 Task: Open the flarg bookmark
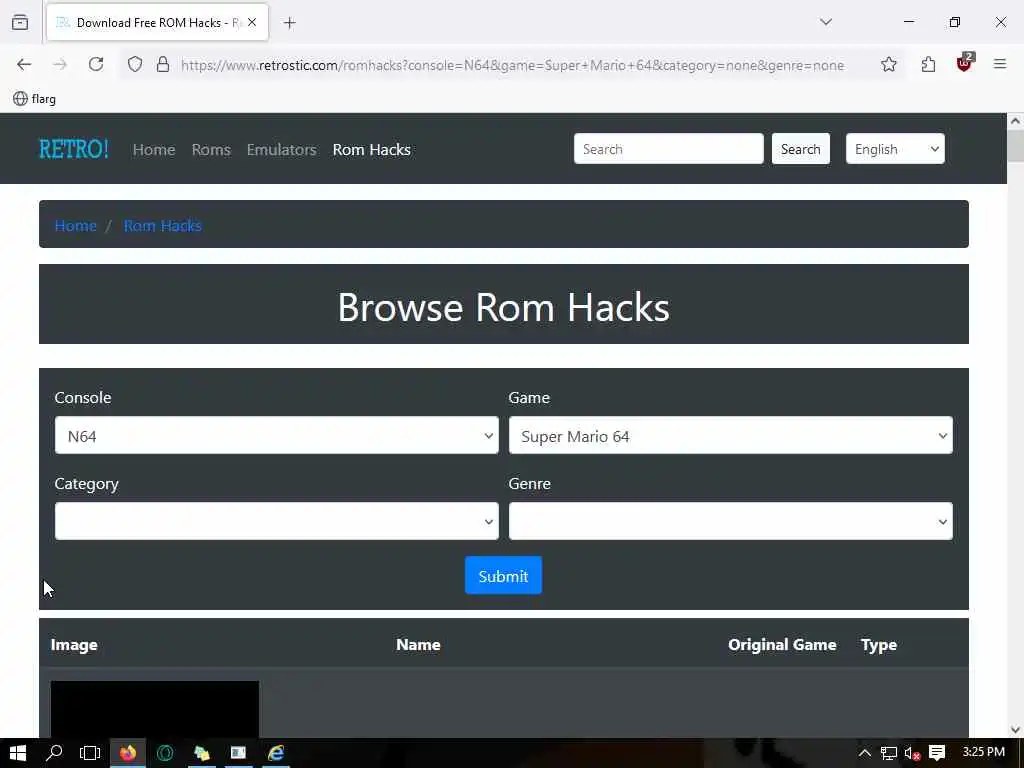pos(35,99)
